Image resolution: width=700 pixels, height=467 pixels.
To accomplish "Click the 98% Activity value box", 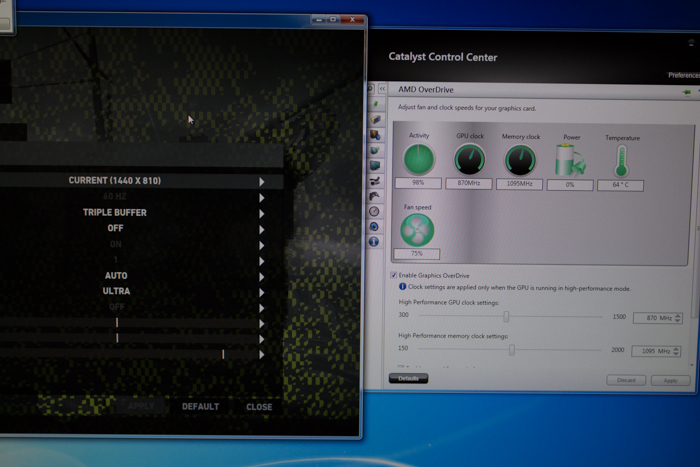I will [x=418, y=183].
